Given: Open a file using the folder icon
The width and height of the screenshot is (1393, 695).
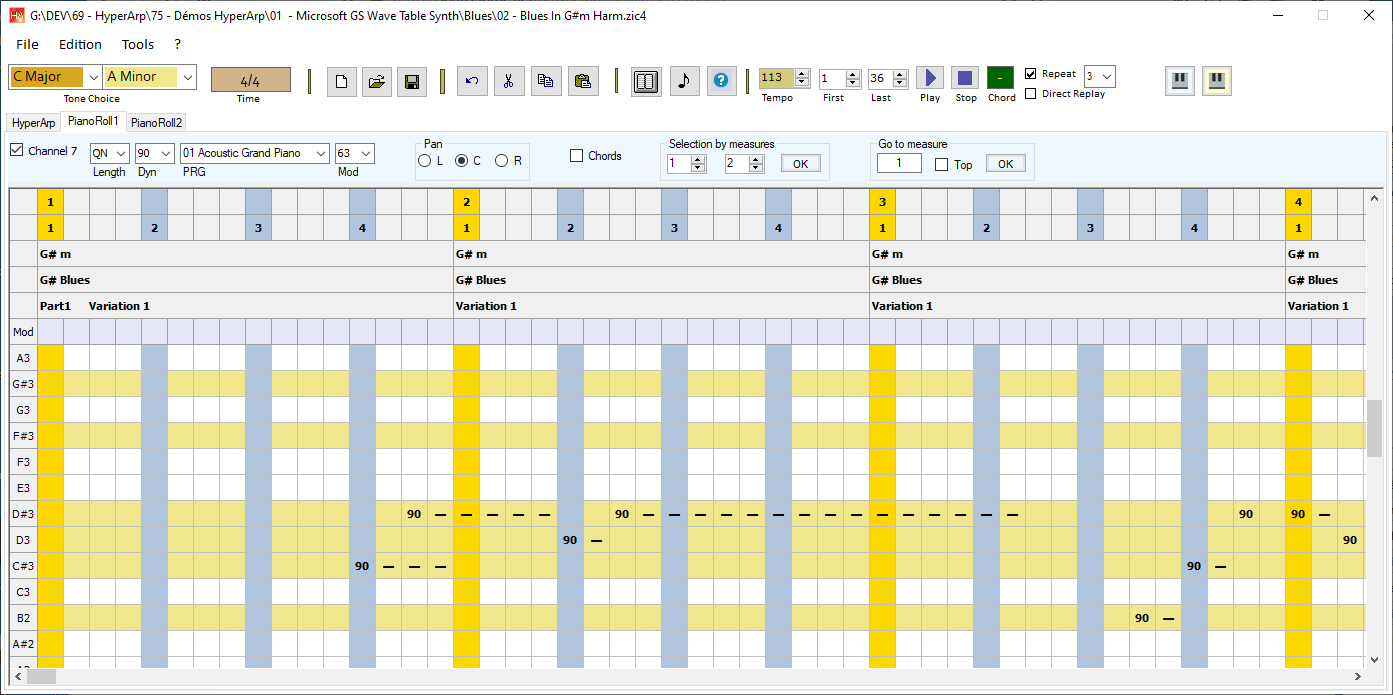Looking at the screenshot, I should pos(376,81).
